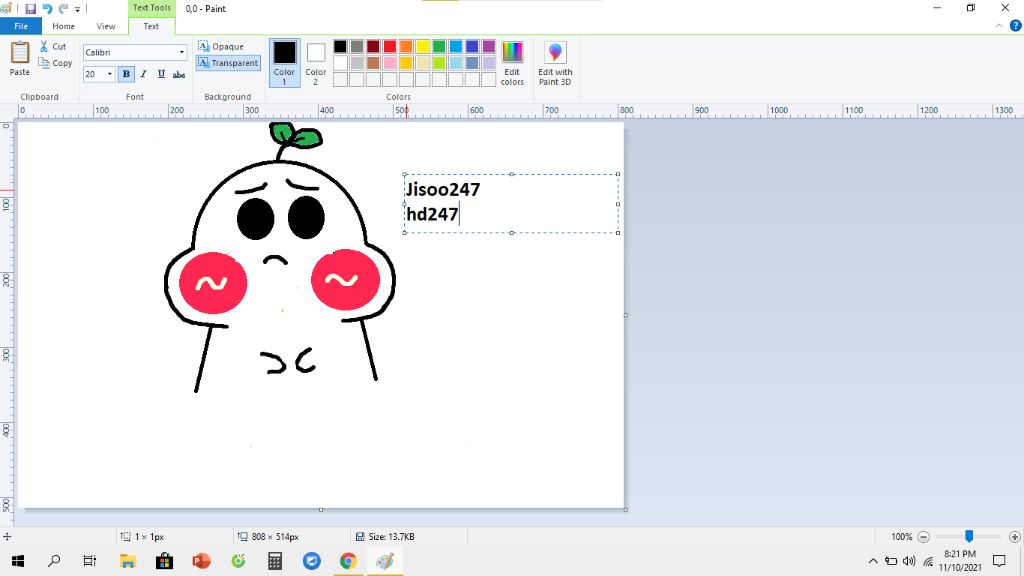Select Color 2 as active color
Screen dimensions: 1024x576
315,63
